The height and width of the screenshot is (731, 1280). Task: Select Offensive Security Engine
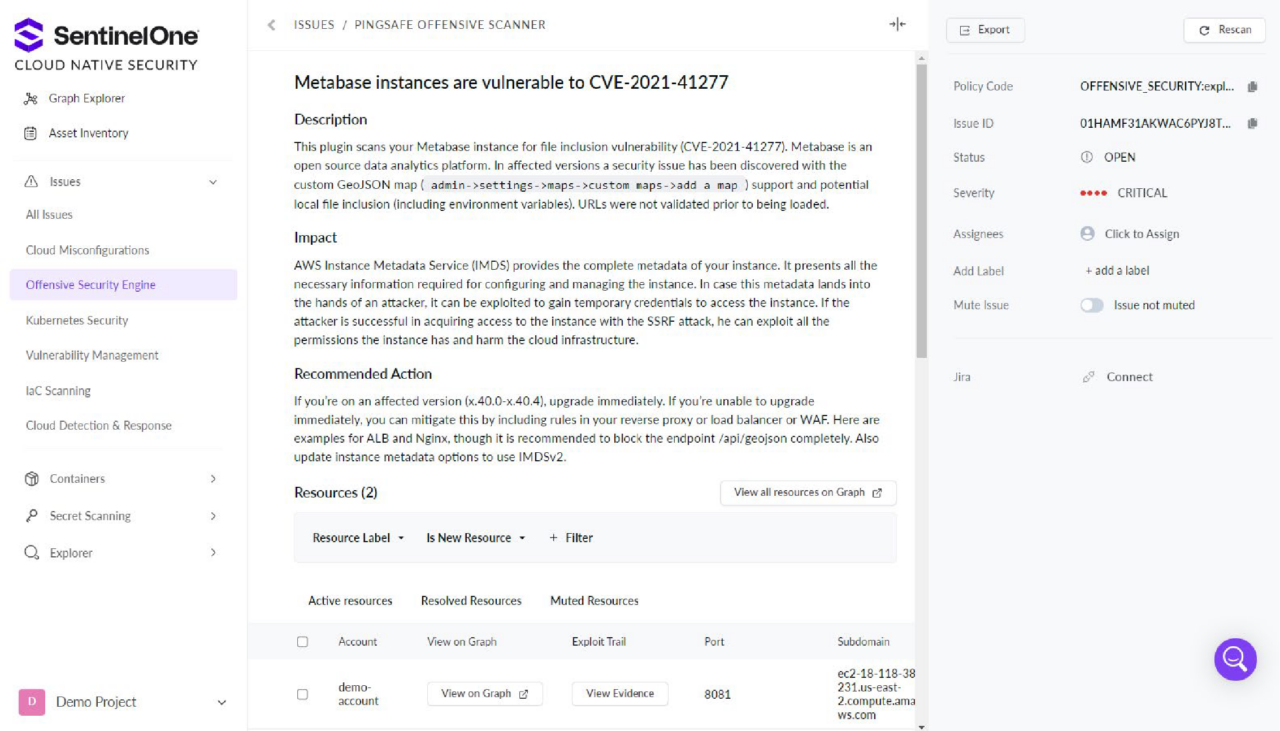point(124,285)
